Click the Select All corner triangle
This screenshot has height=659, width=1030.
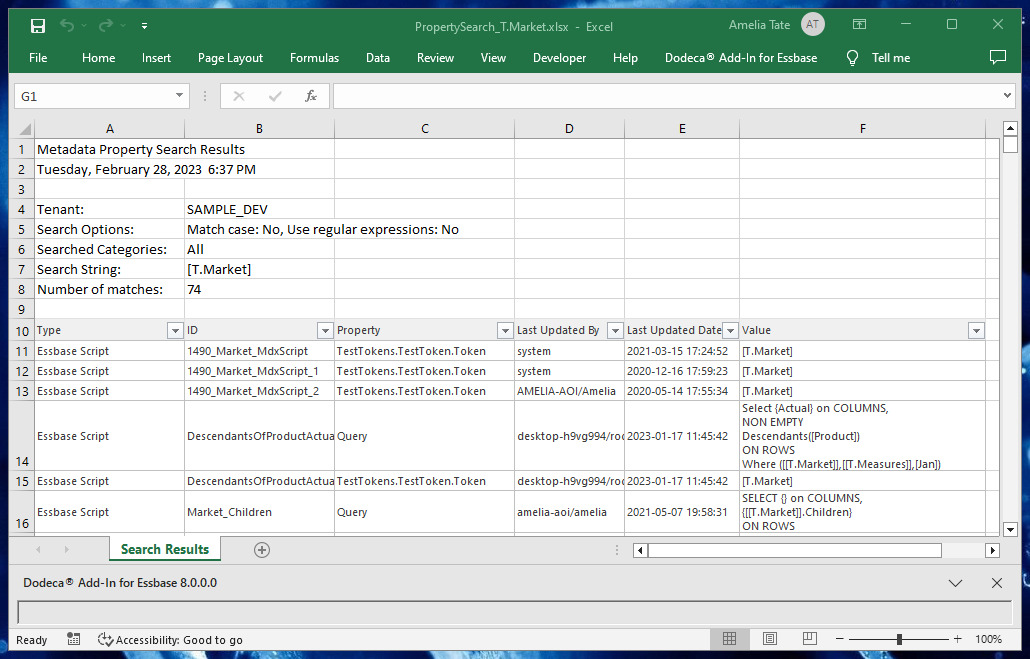[24, 129]
